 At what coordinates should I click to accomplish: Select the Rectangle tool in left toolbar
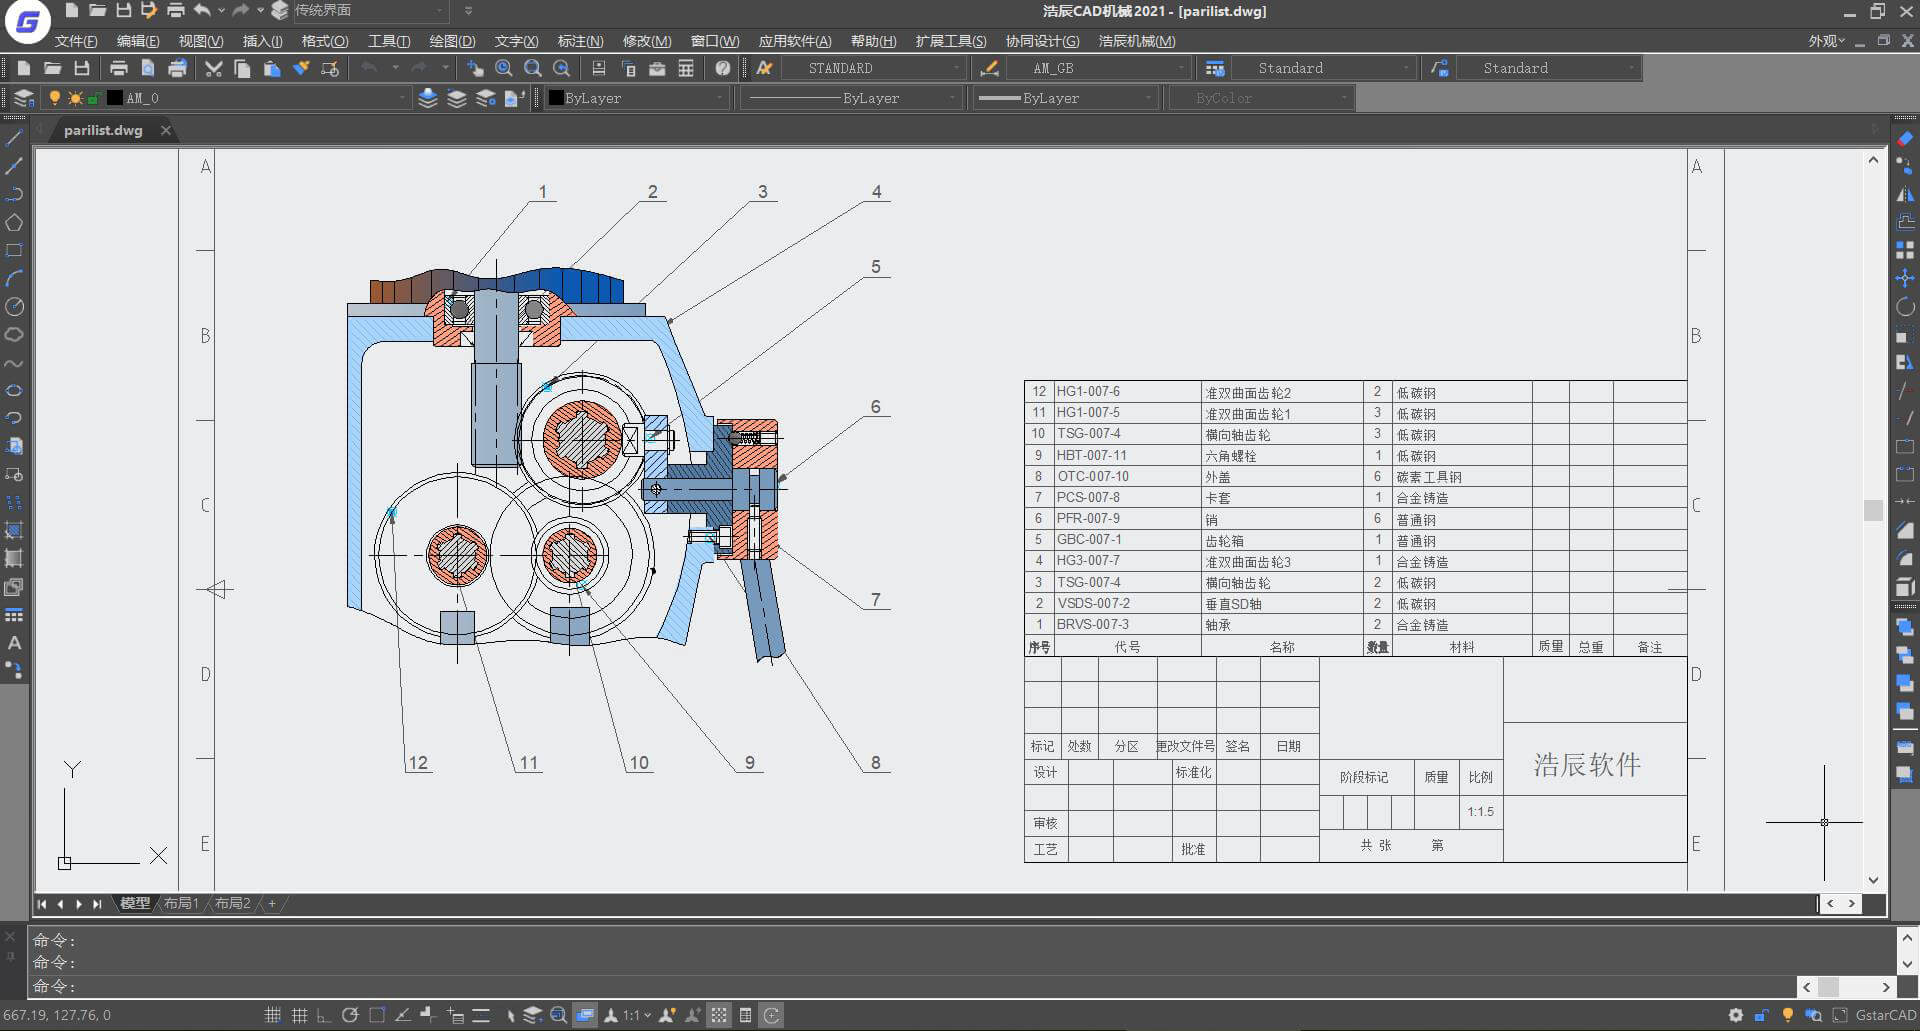14,251
